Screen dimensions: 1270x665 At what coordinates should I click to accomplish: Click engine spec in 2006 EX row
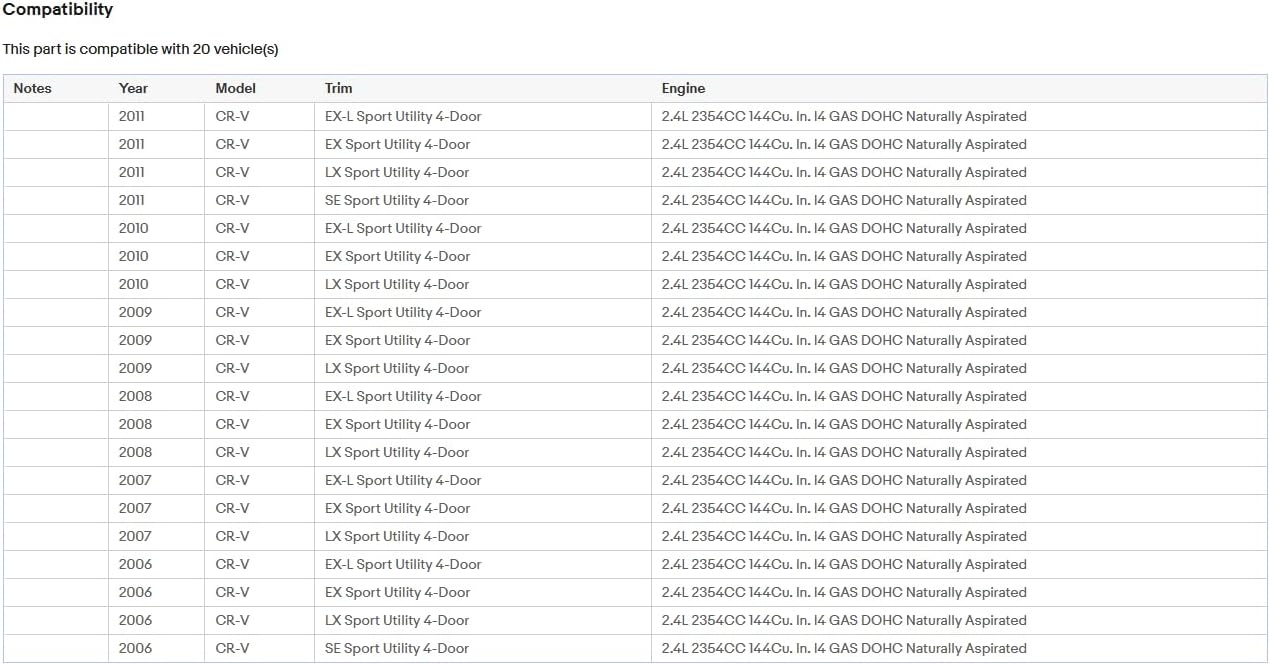click(844, 592)
